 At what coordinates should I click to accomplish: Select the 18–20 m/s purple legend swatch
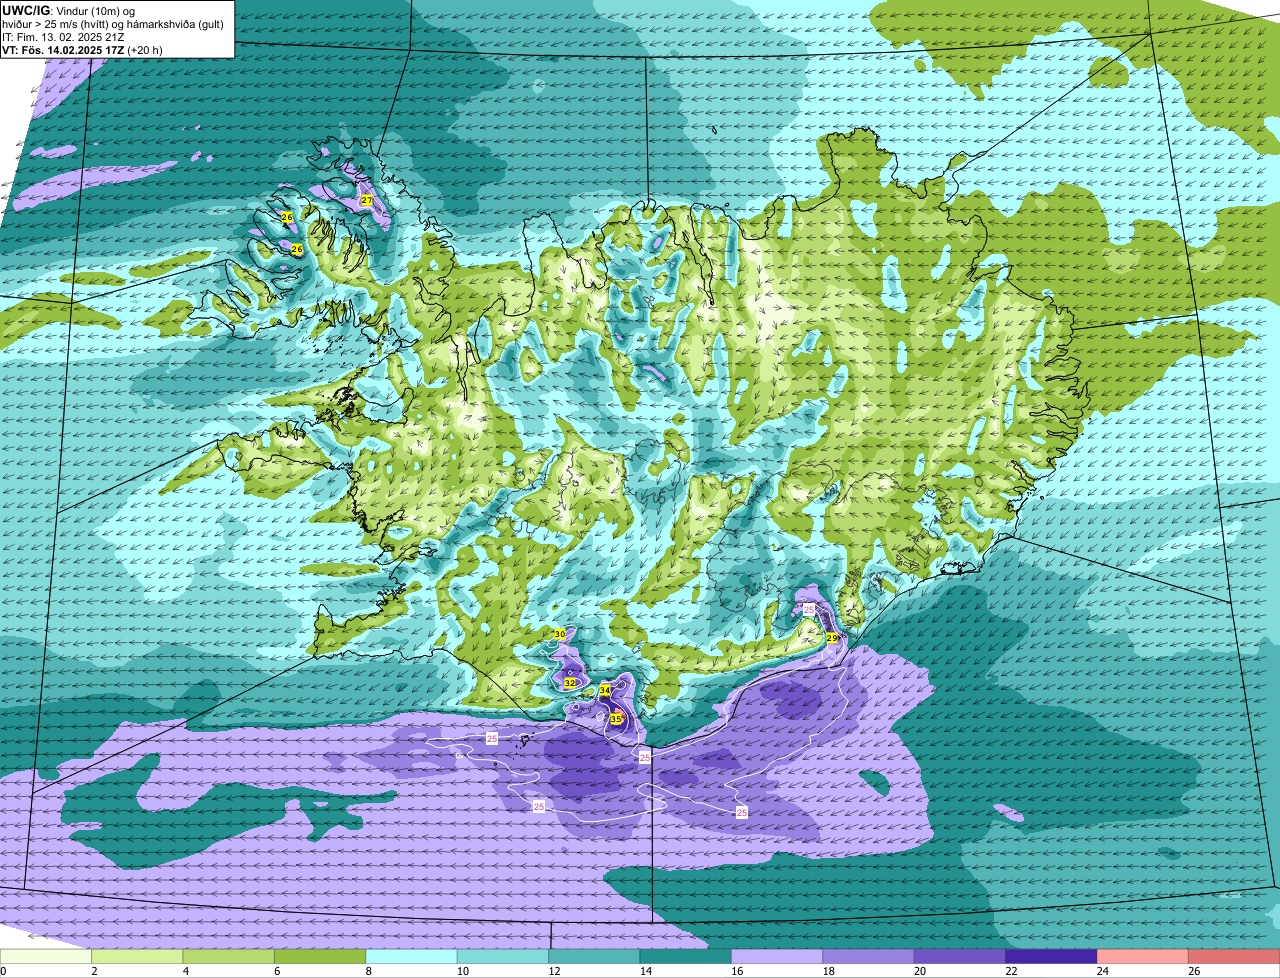869,956
